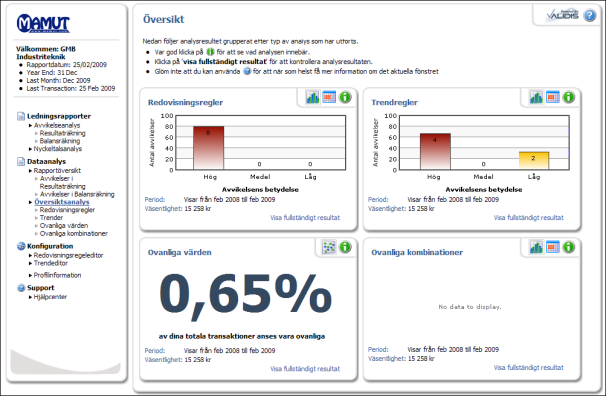
Task: Click the red Hög bar in Redovisningsregler chart
Action: tap(209, 148)
